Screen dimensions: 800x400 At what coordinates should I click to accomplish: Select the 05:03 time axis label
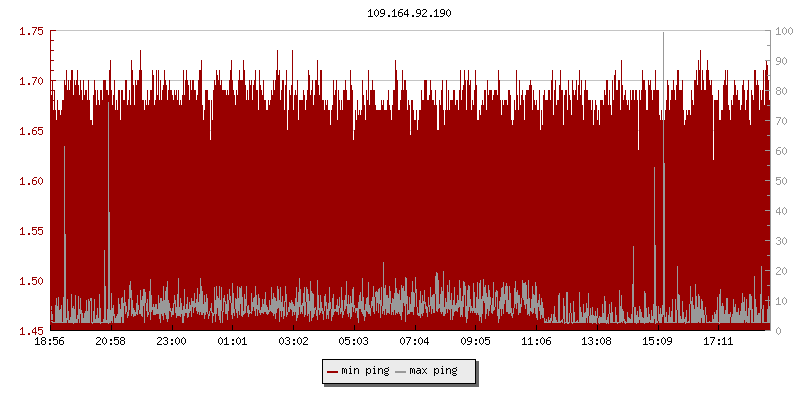click(x=354, y=342)
